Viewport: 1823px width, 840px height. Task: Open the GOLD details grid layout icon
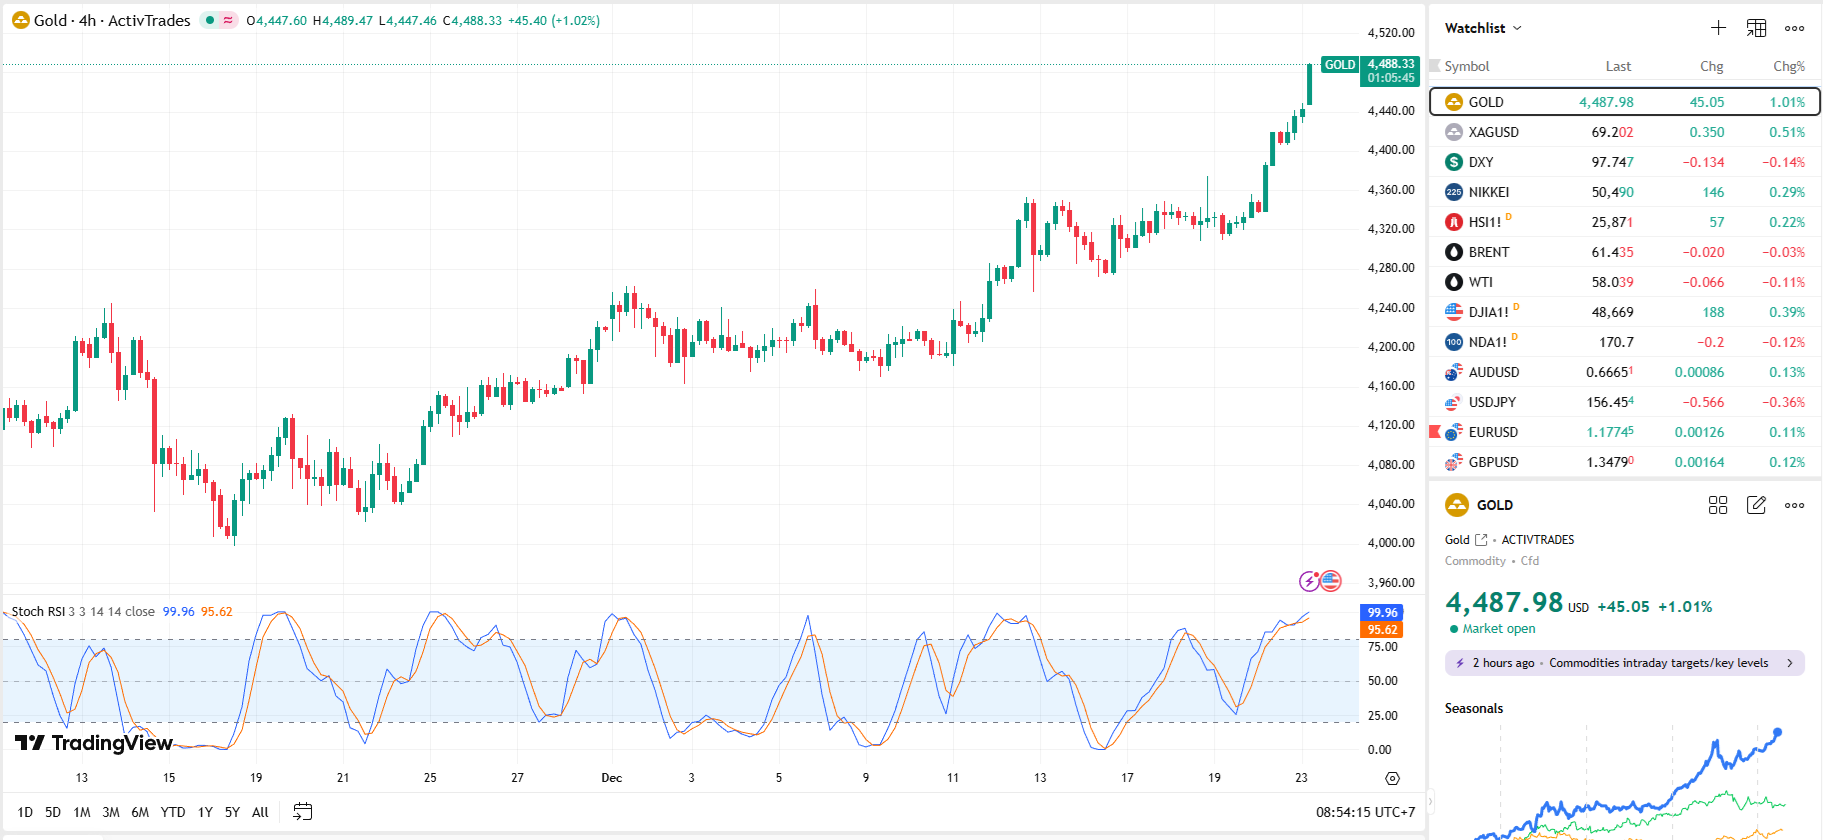coord(1718,505)
